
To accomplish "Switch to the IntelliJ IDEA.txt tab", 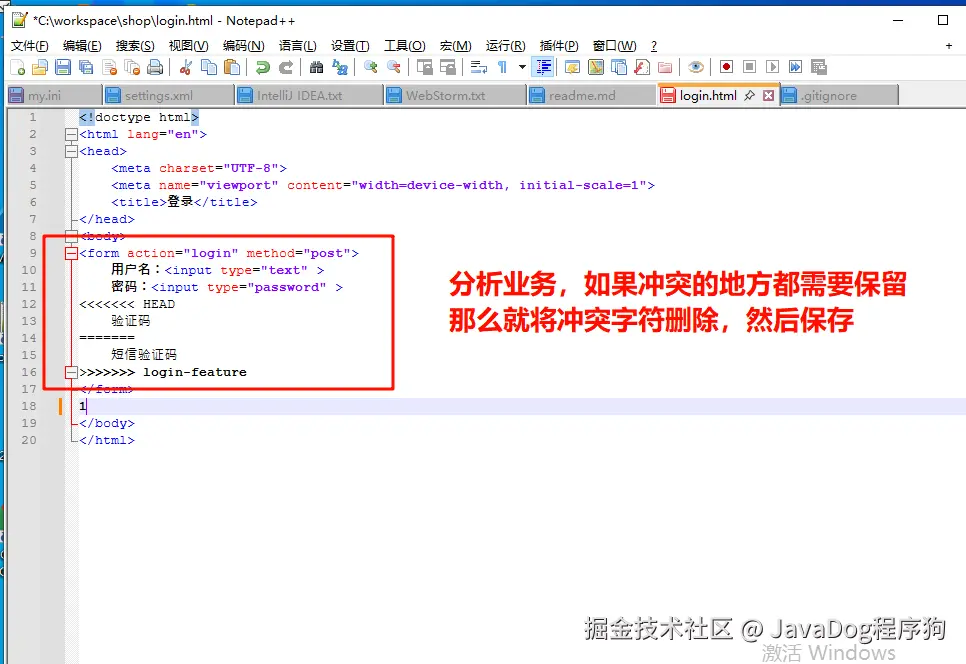I will [310, 95].
